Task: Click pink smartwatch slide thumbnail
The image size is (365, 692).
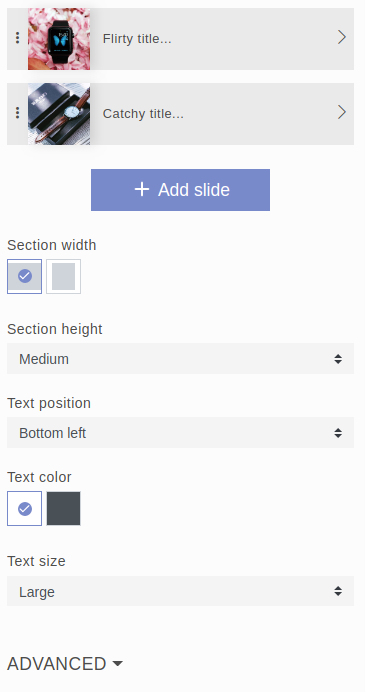Action: (59, 39)
